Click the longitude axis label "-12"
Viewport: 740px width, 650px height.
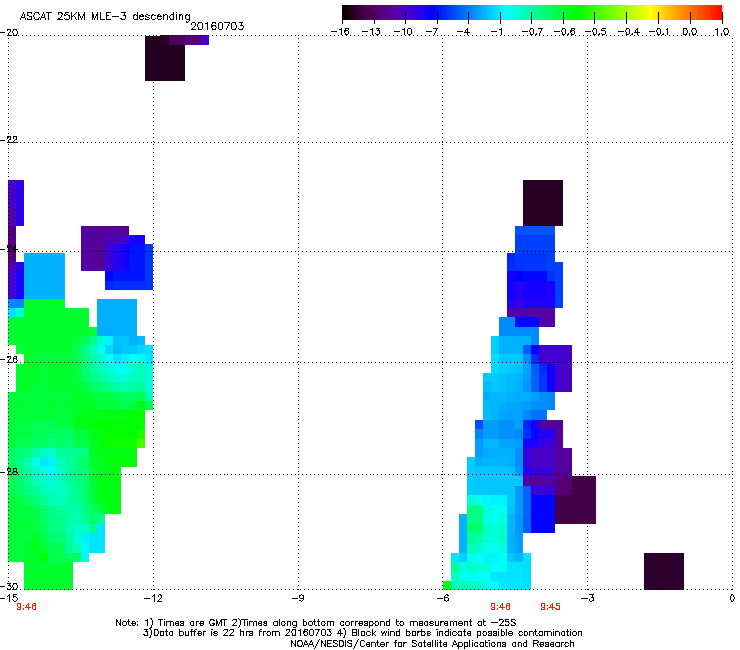pyautogui.click(x=153, y=598)
